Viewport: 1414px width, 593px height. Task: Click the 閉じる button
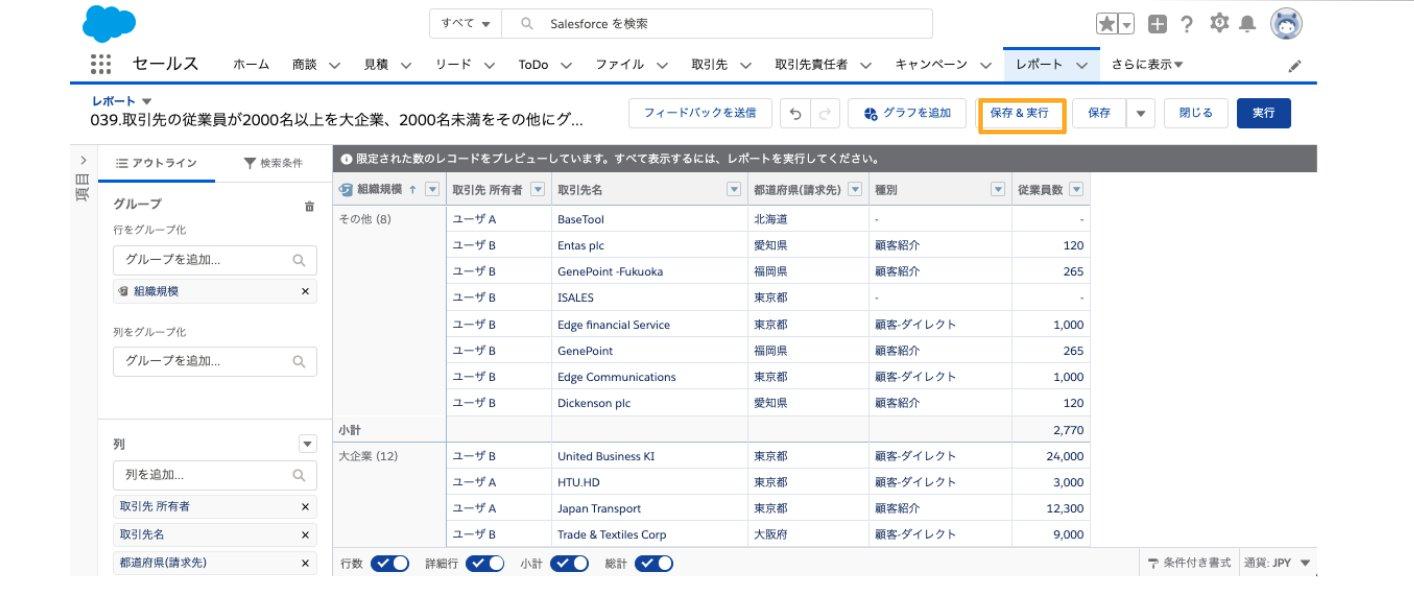[x=1196, y=113]
